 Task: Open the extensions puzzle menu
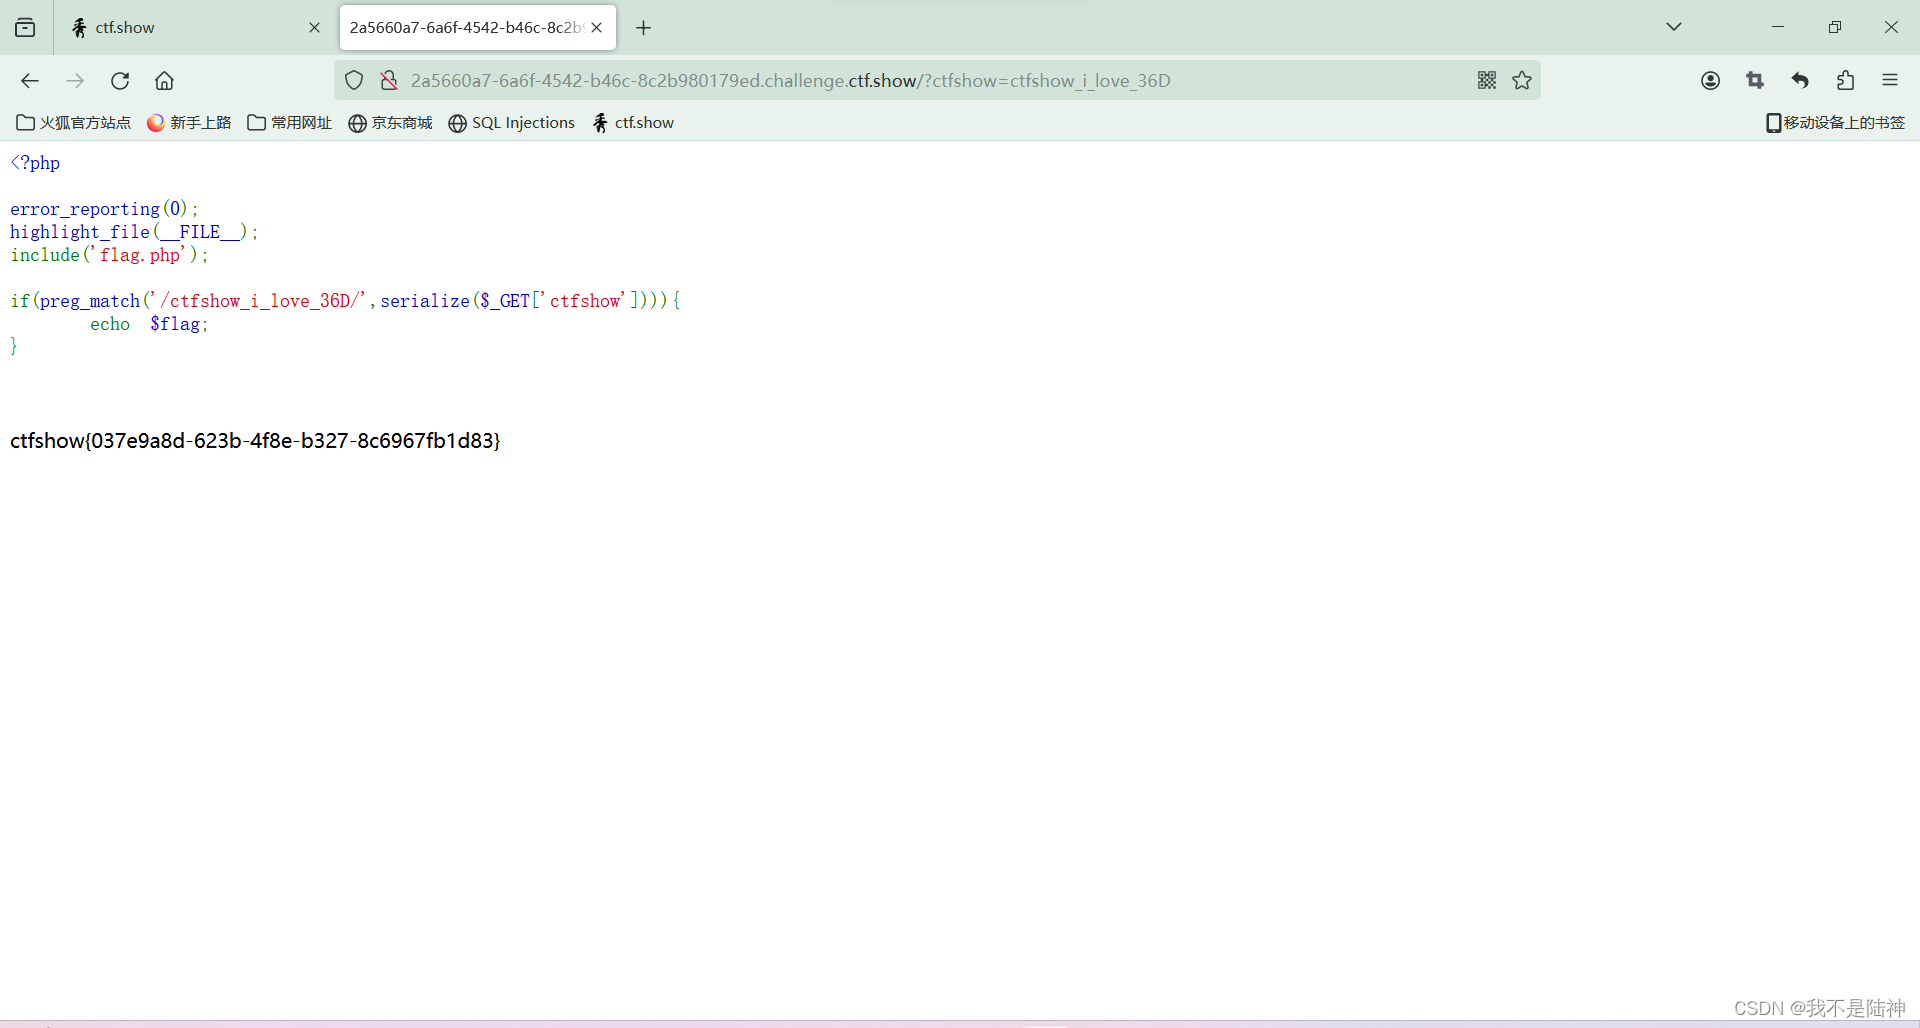coord(1845,81)
